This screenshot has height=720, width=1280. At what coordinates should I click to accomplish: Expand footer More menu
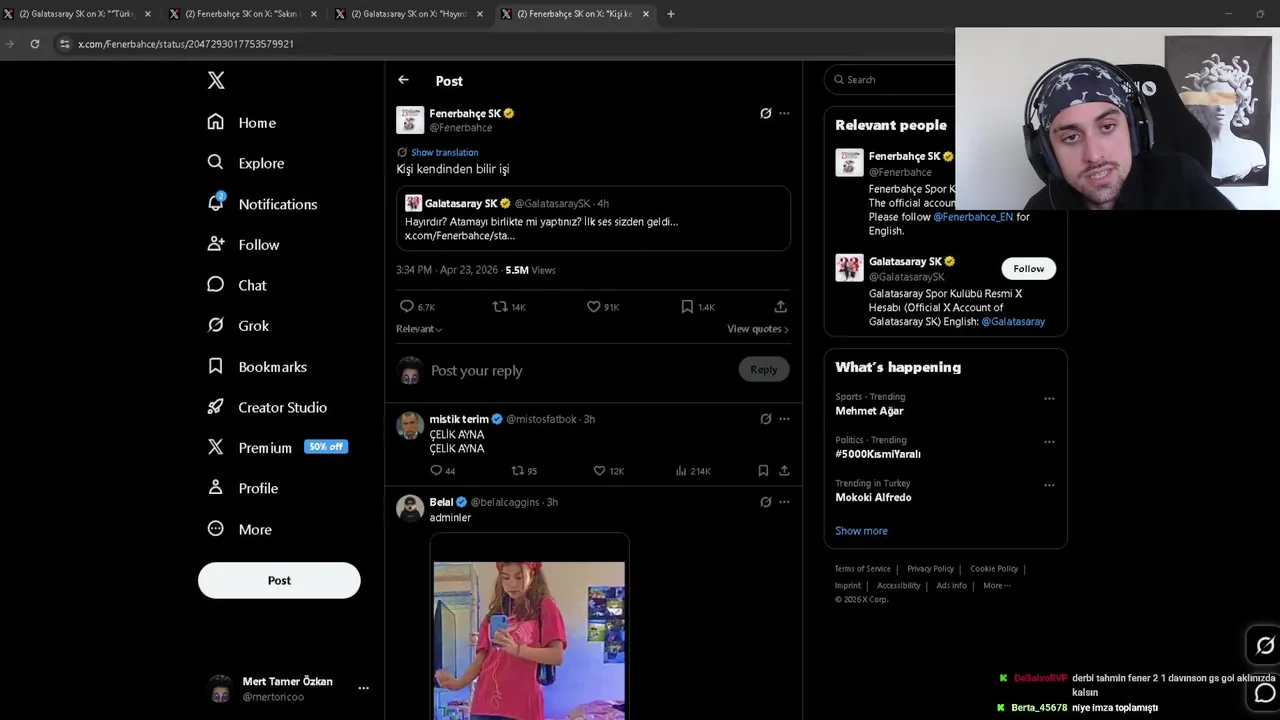[x=996, y=586]
